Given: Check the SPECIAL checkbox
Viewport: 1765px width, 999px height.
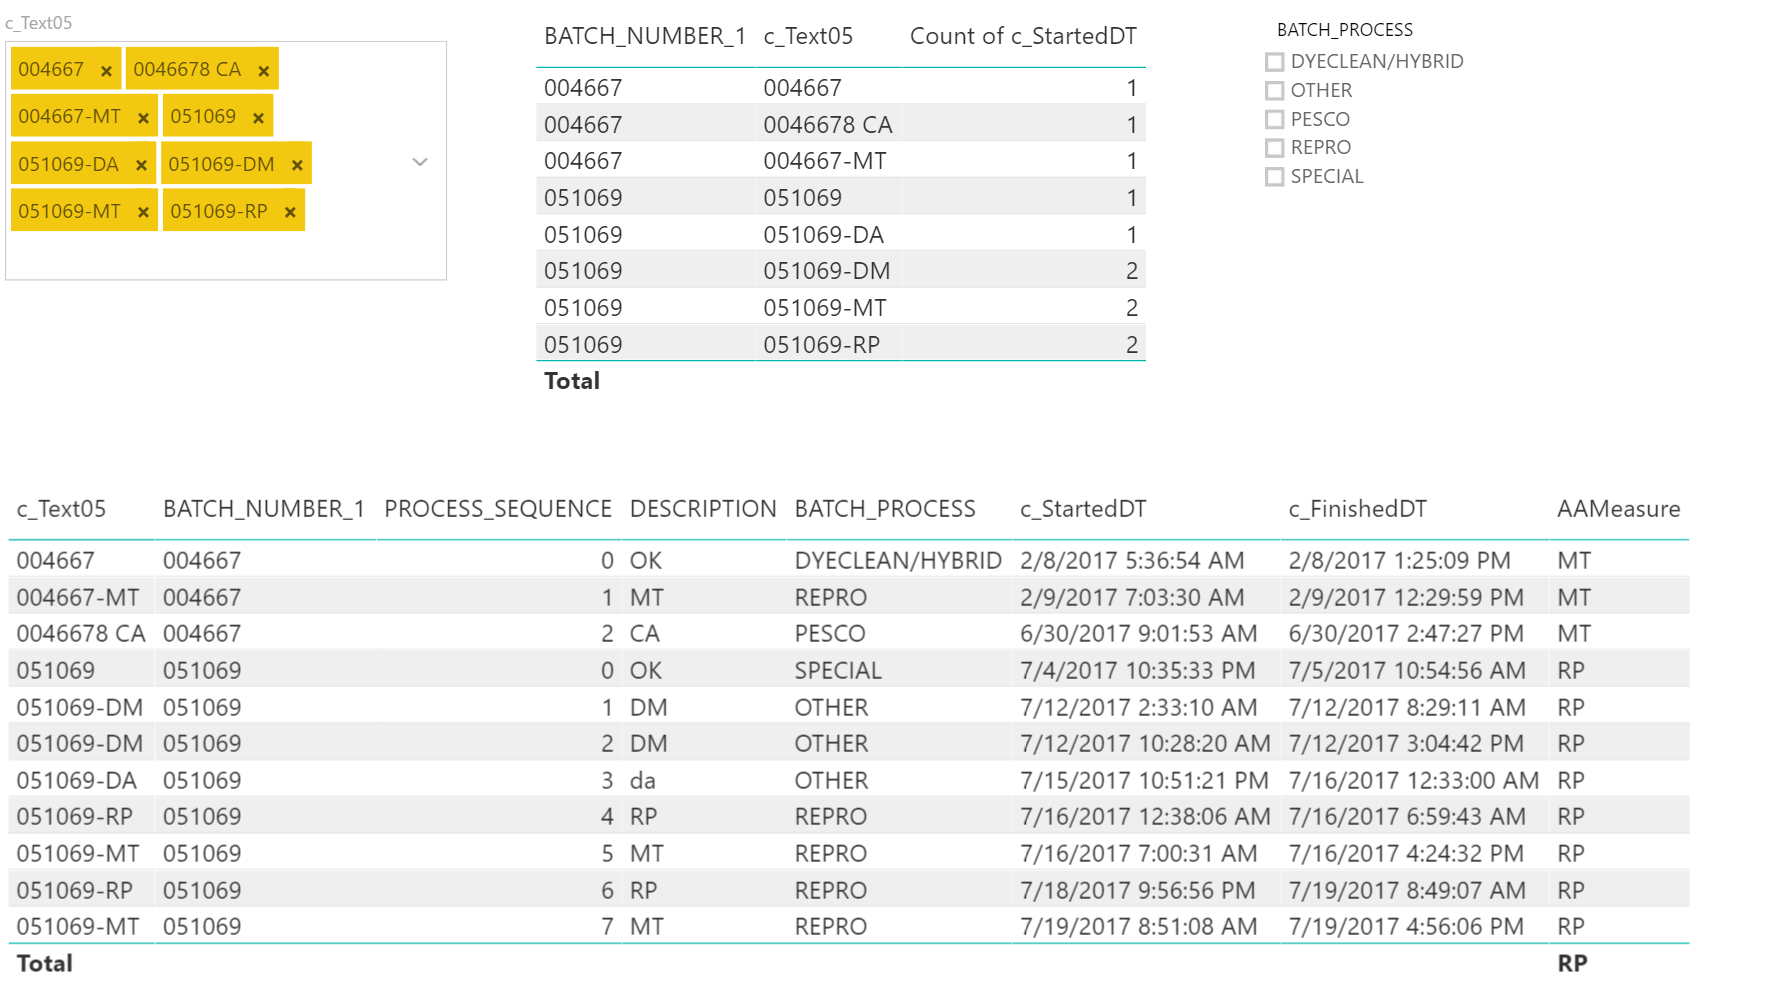Looking at the screenshot, I should [x=1274, y=177].
